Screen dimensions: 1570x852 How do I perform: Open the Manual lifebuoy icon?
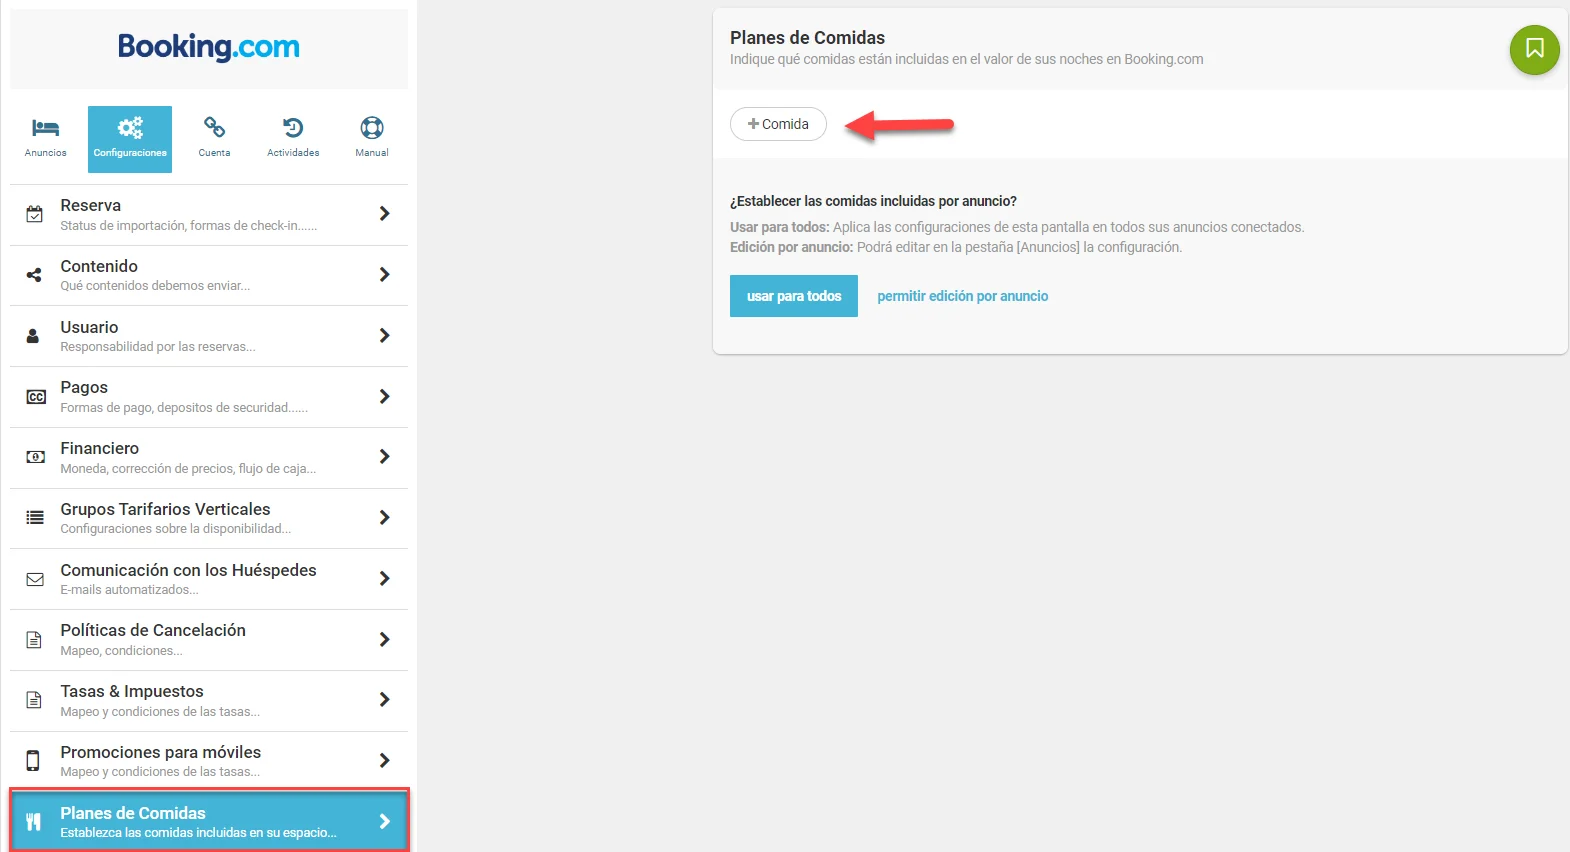point(372,127)
